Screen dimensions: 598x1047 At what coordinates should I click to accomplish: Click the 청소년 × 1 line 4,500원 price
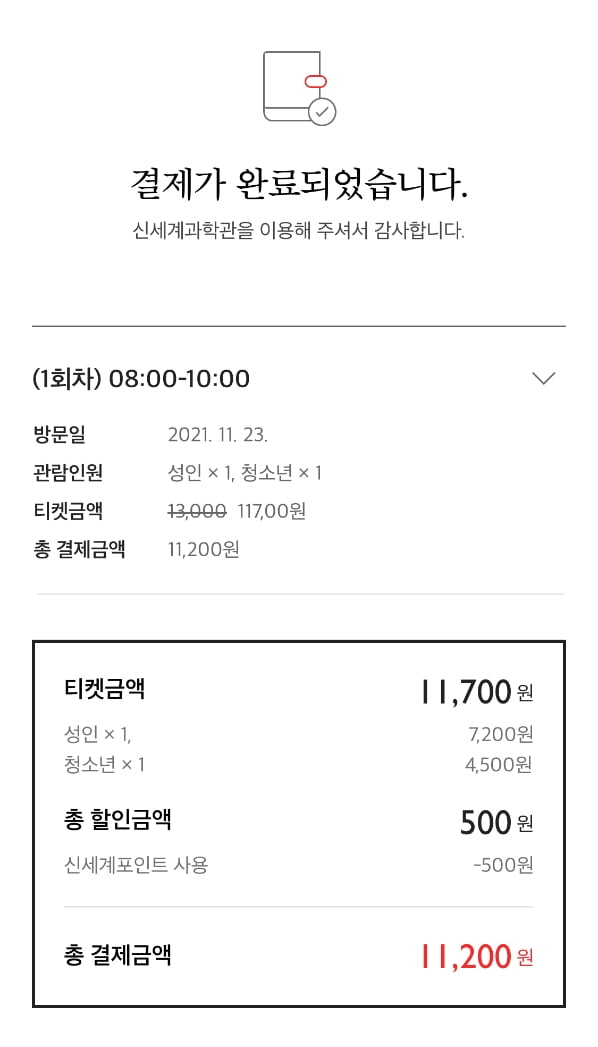499,764
